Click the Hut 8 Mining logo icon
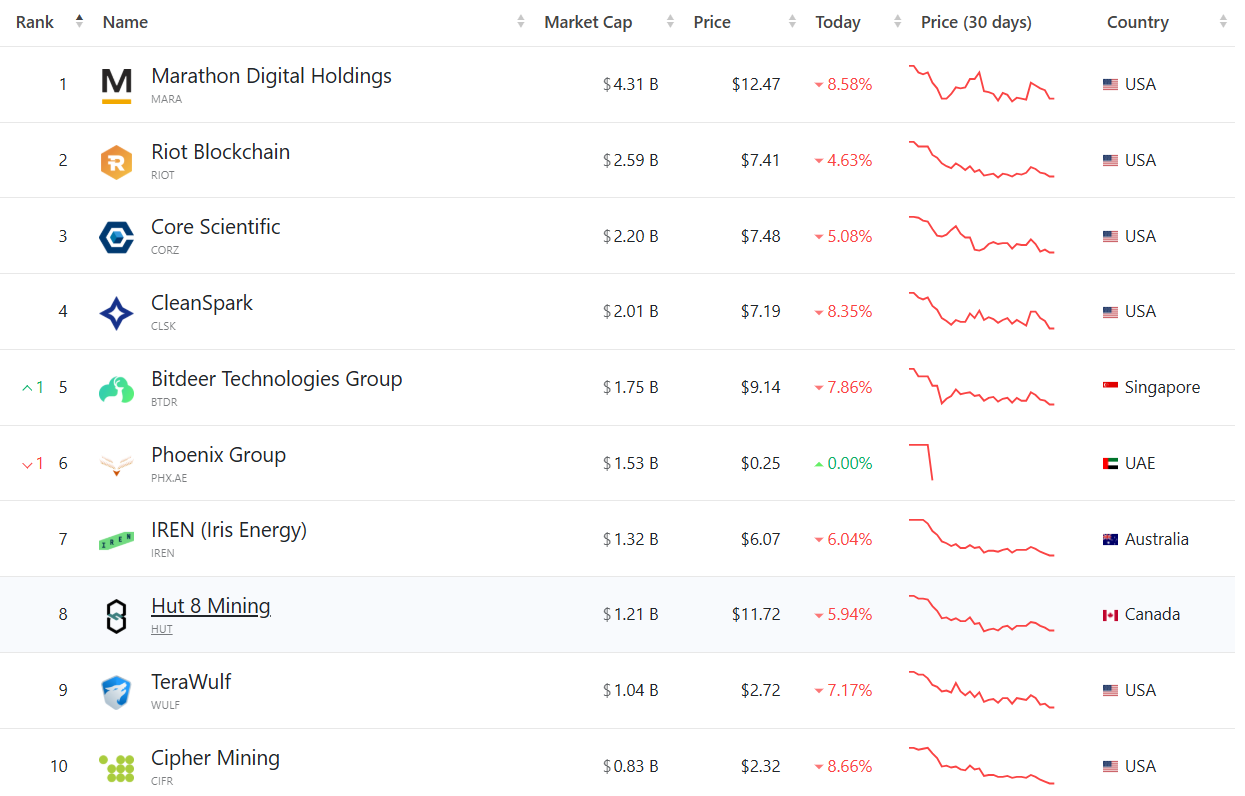Screen dimensions: 1245x796 click(x=117, y=616)
